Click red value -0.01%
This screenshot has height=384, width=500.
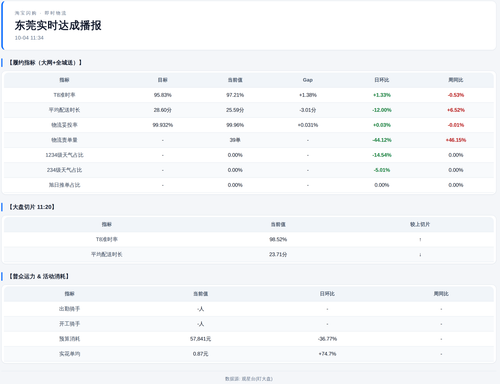click(x=456, y=125)
